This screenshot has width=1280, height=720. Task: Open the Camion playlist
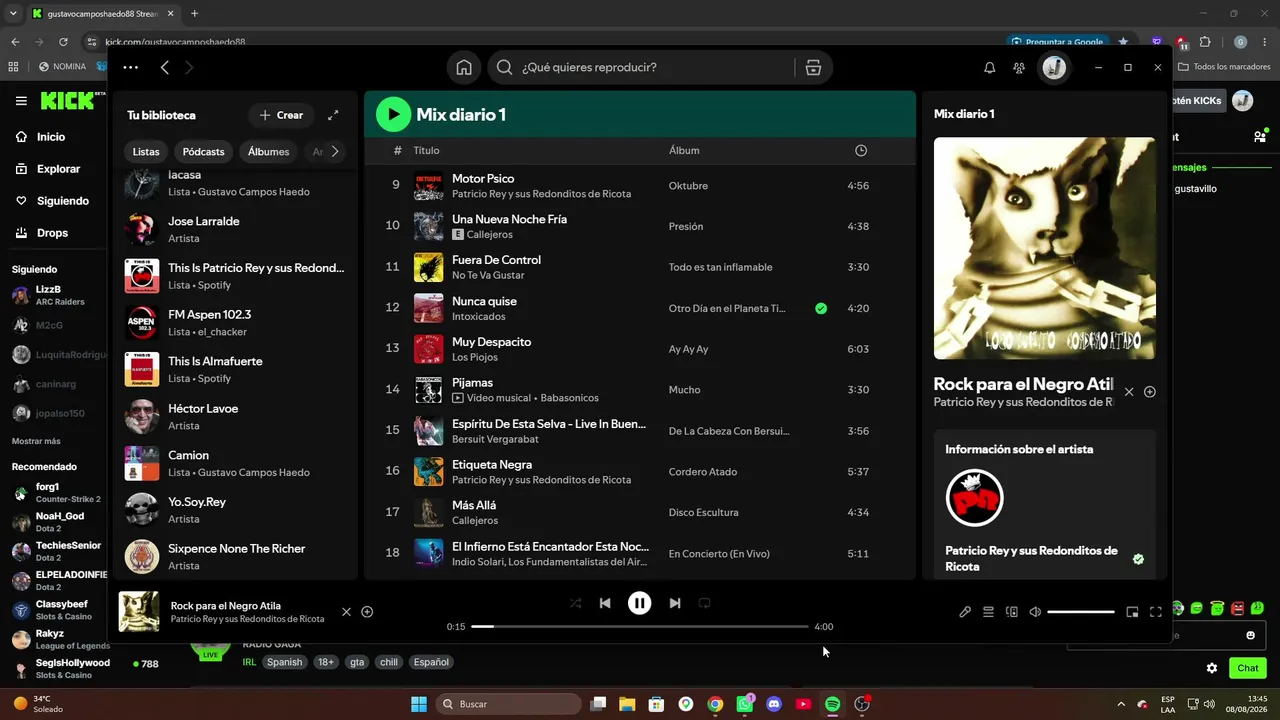[235, 463]
